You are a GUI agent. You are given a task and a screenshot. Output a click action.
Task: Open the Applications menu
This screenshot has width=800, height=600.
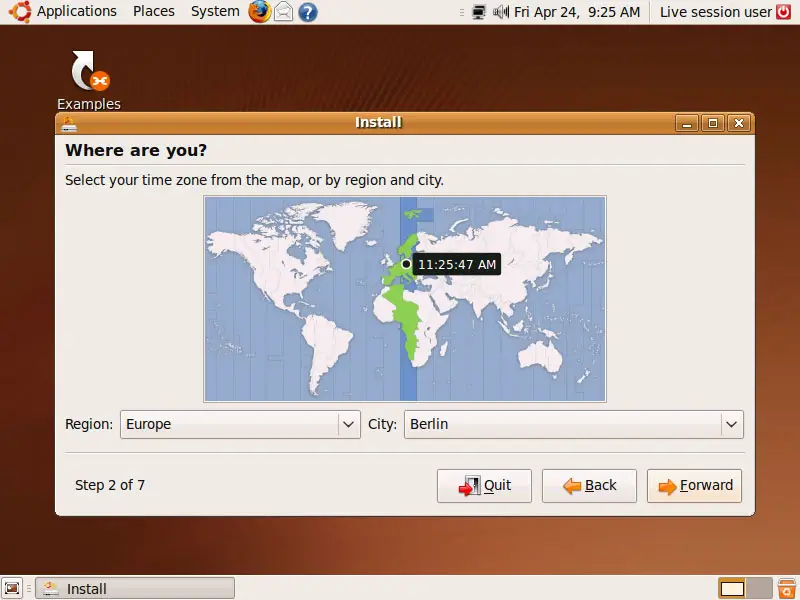tap(77, 11)
